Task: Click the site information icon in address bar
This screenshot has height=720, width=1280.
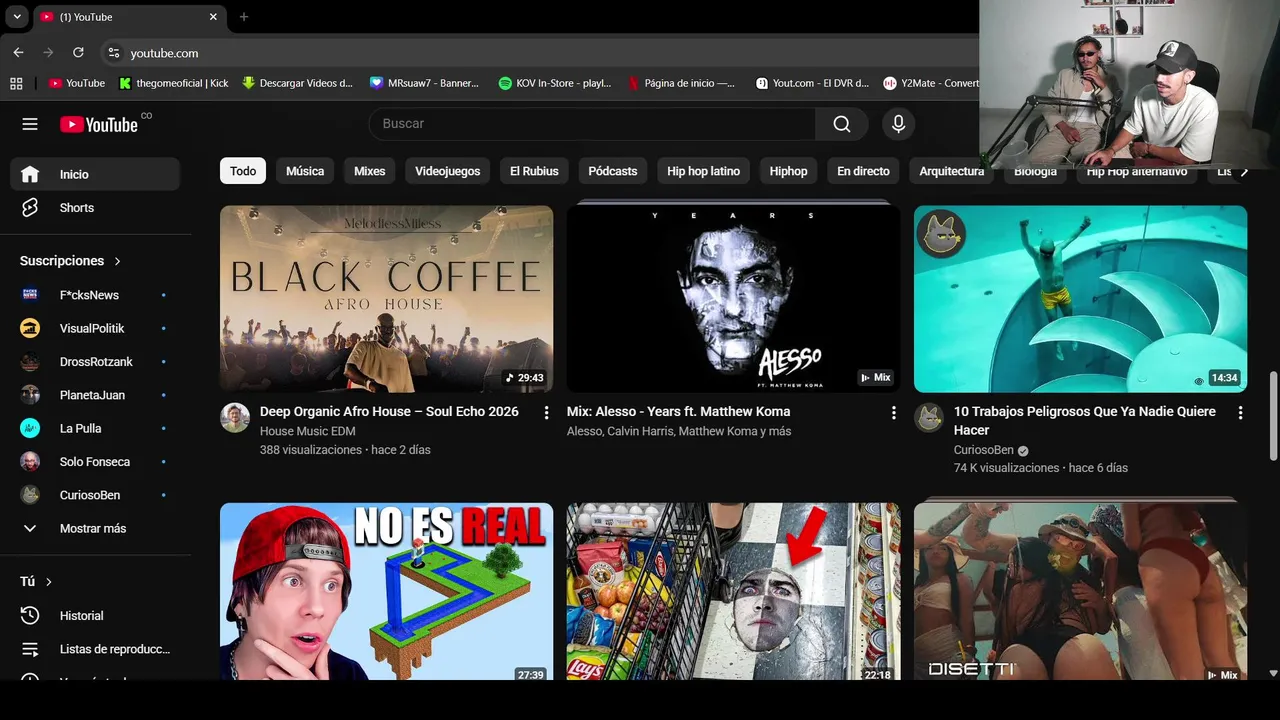Action: 114,53
